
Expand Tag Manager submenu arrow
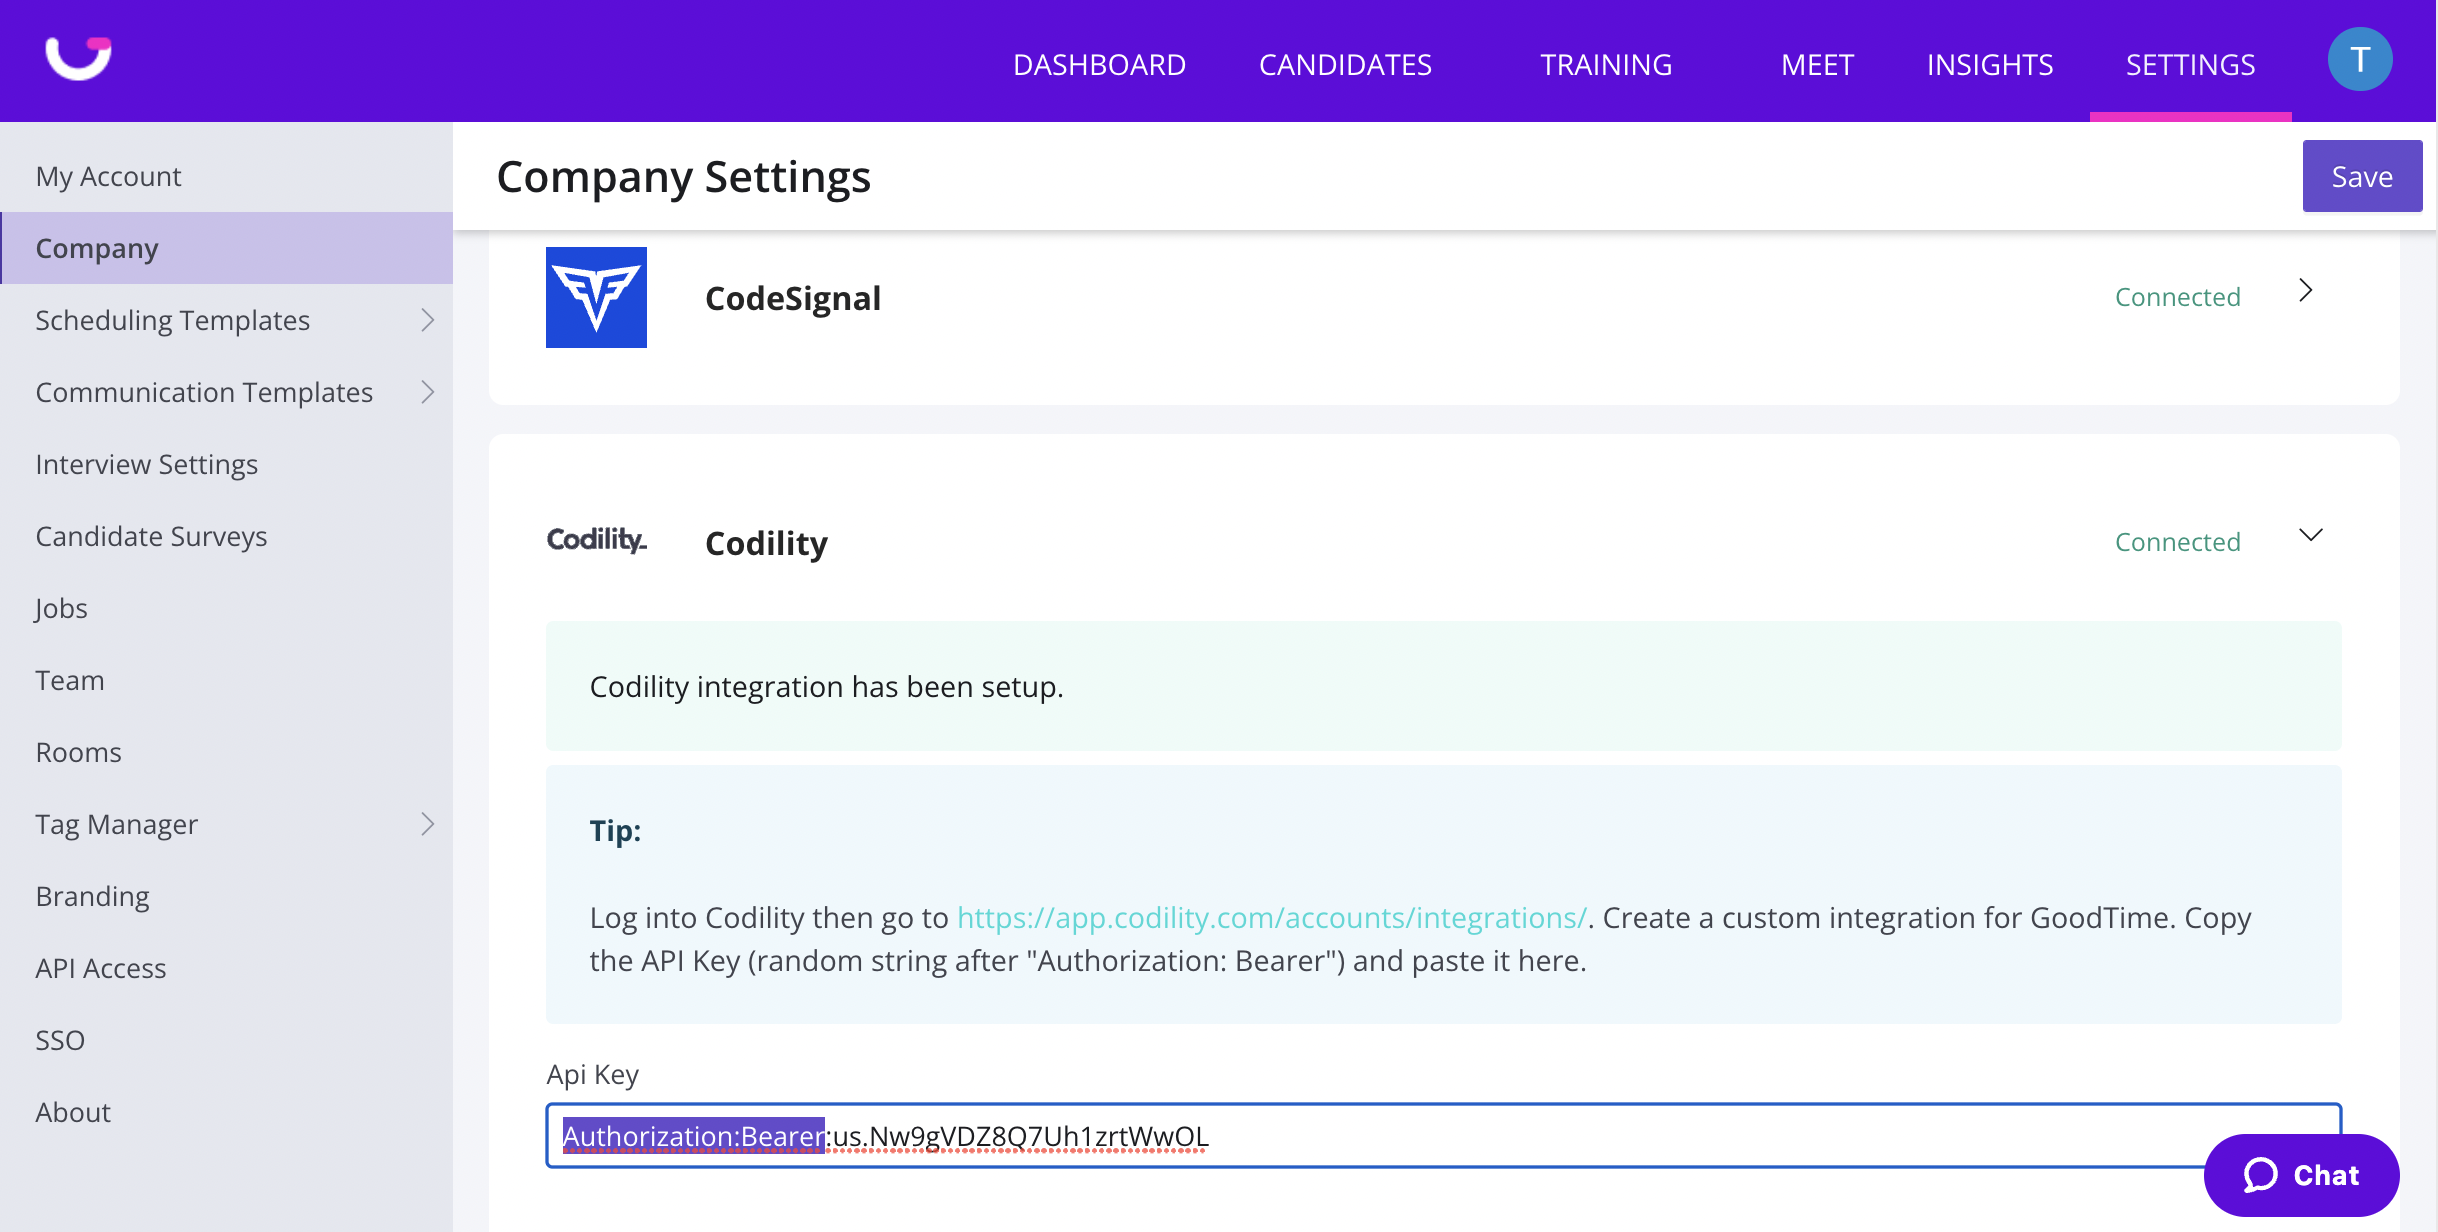pyautogui.click(x=428, y=824)
